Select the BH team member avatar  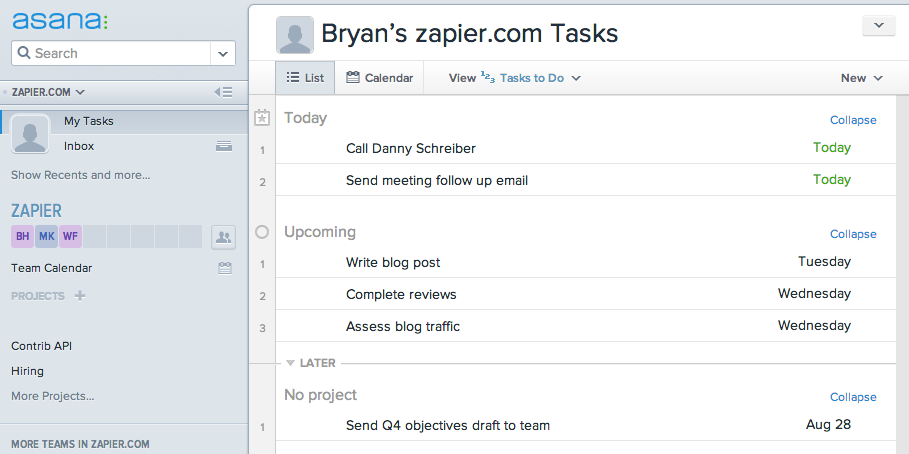(x=23, y=237)
